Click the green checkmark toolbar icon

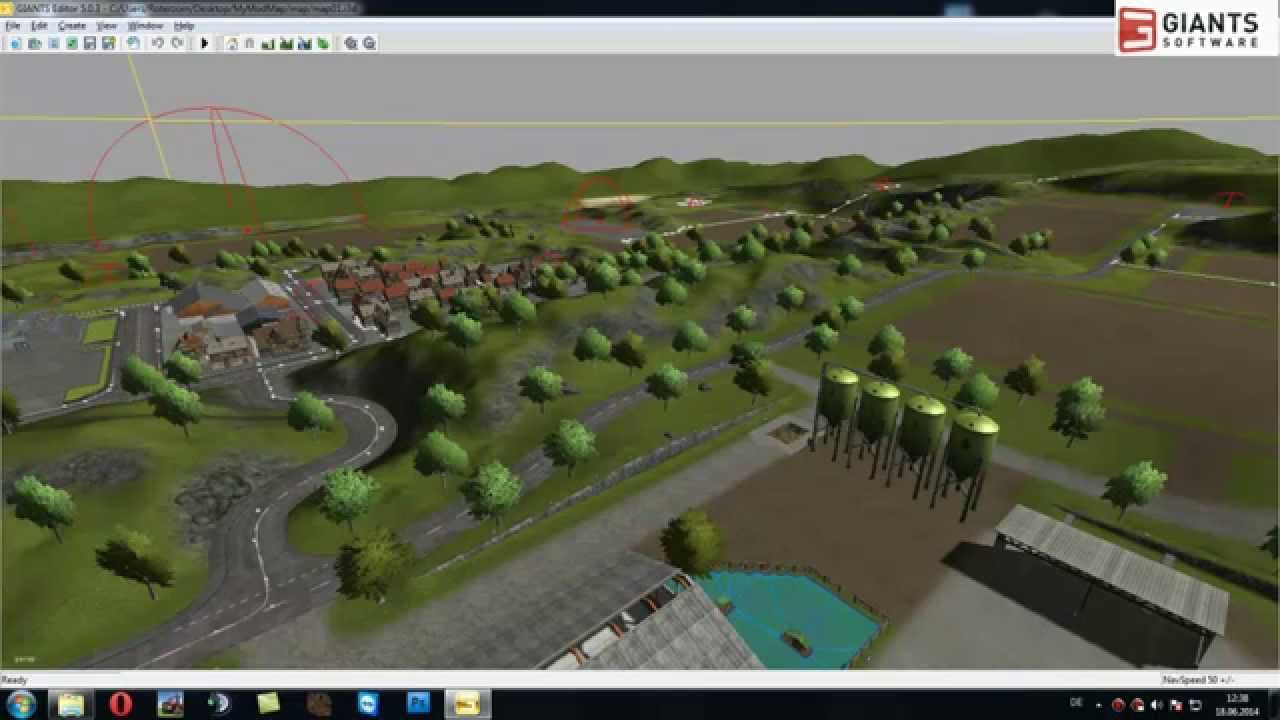pos(72,43)
